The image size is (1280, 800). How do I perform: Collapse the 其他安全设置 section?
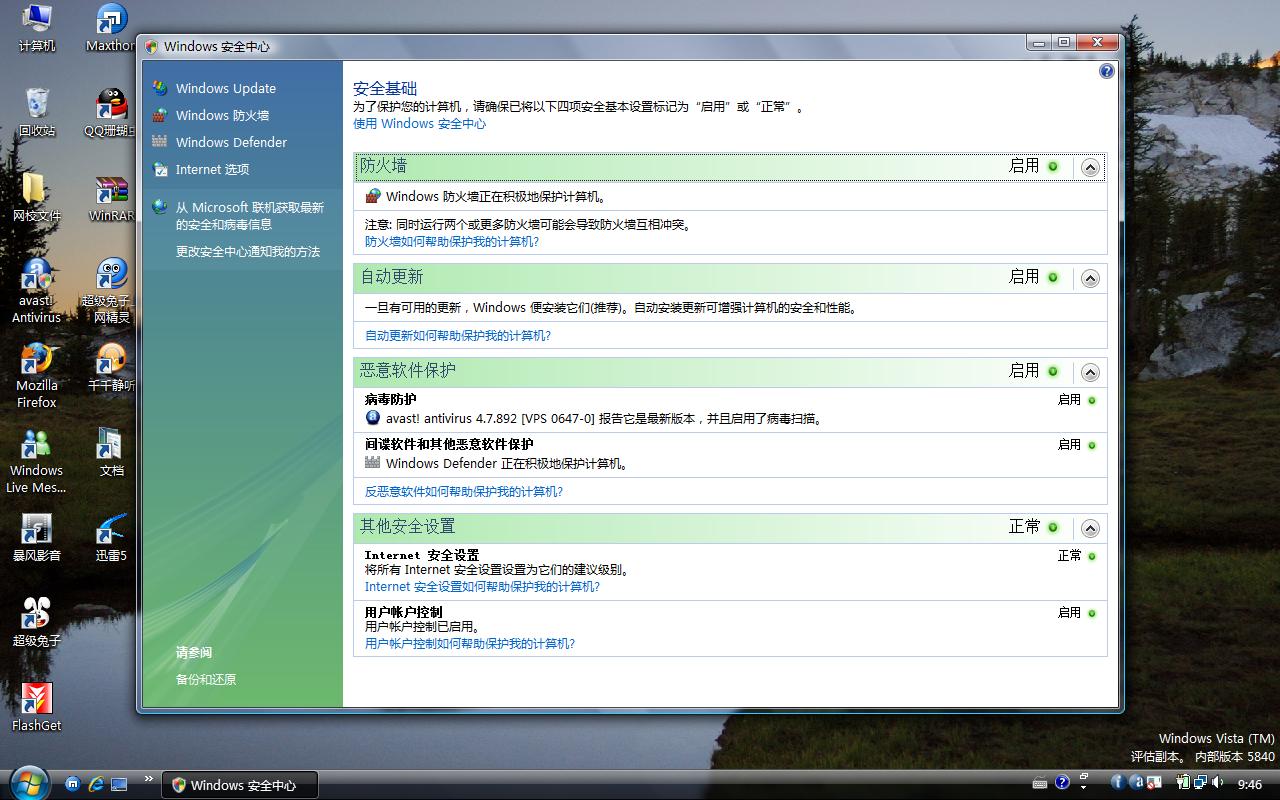(1090, 528)
